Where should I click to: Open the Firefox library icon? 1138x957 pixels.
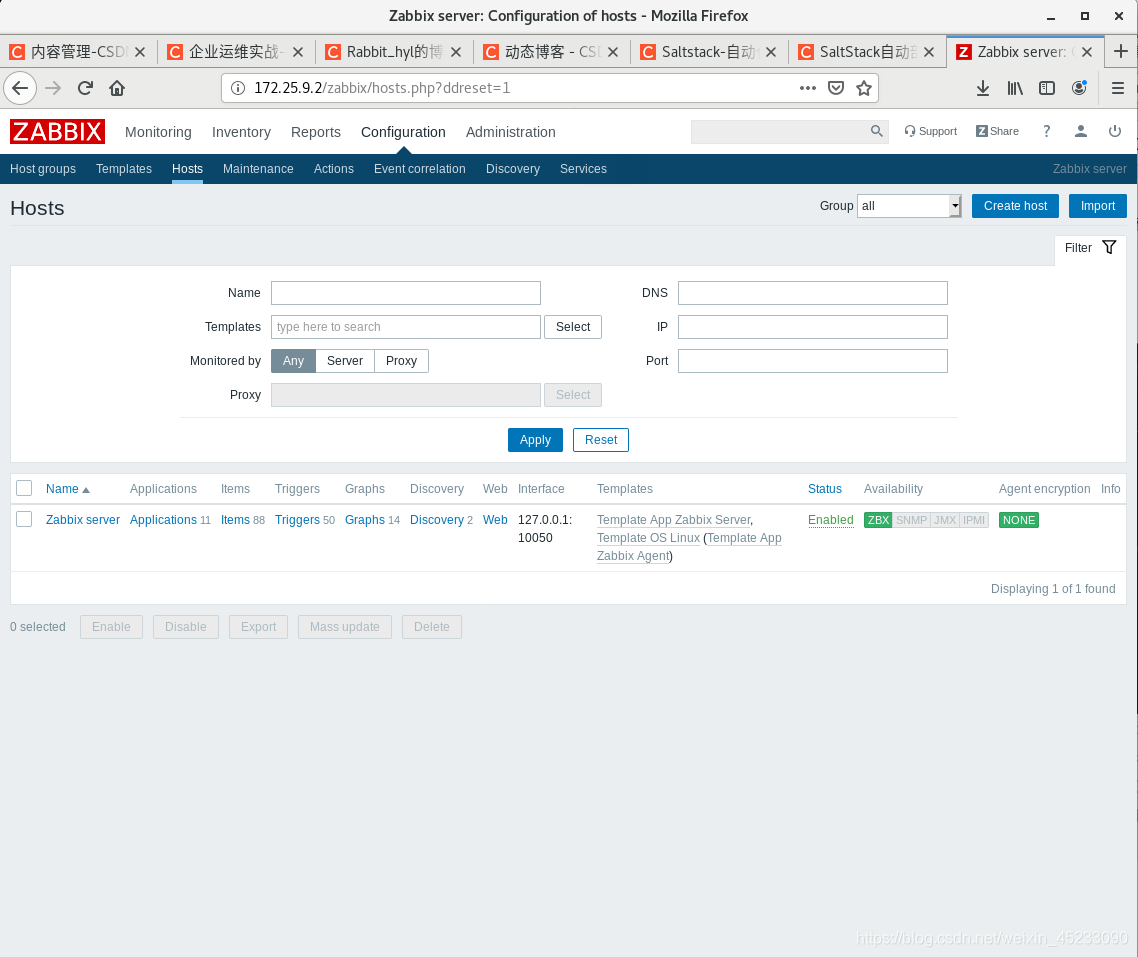pos(1015,89)
